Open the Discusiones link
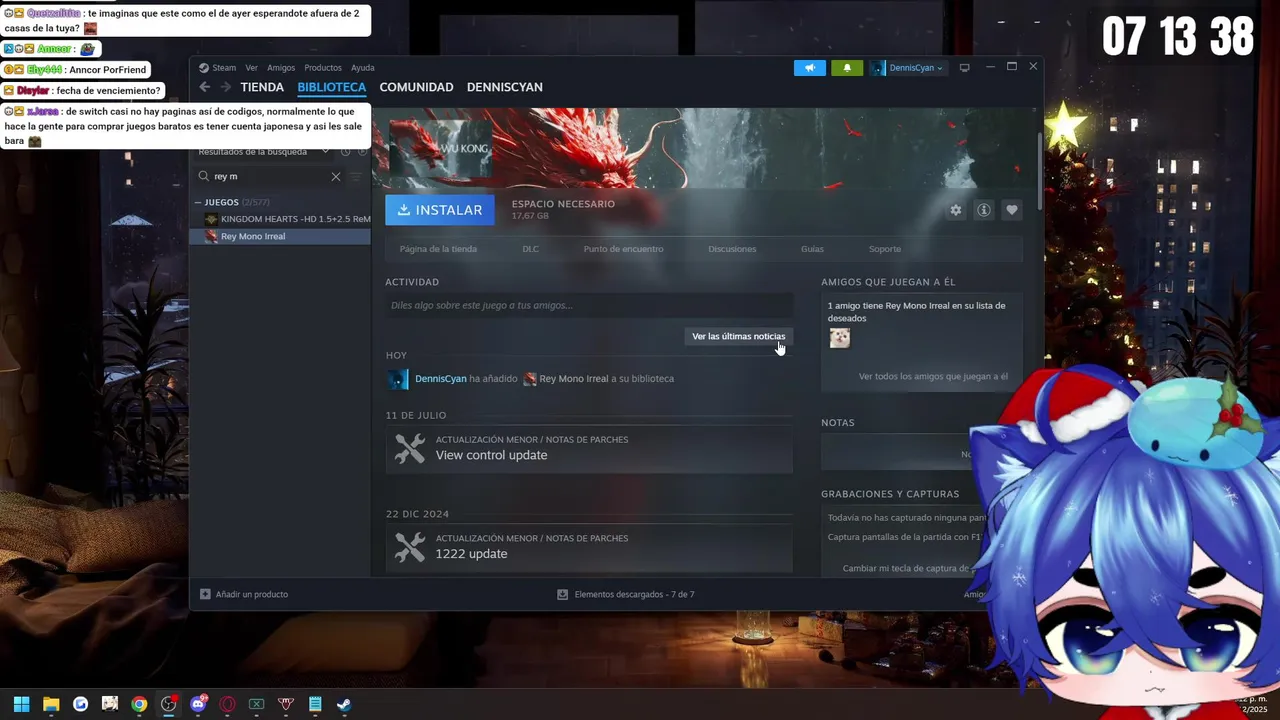Viewport: 1280px width, 720px height. pyautogui.click(x=732, y=249)
